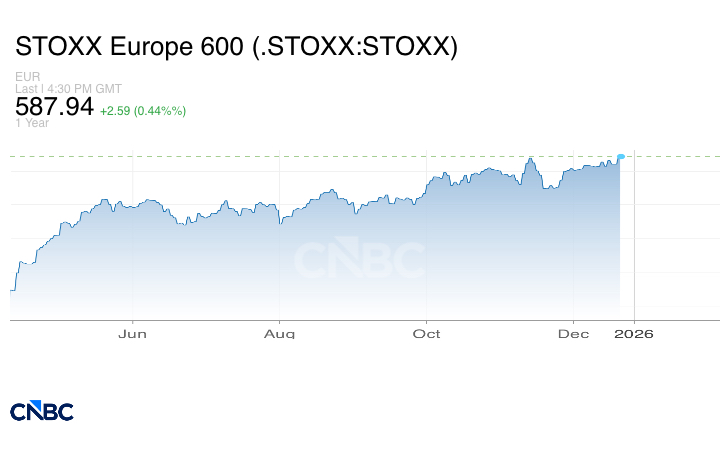Select the 1 Year range label
720x450 pixels.
coord(32,123)
